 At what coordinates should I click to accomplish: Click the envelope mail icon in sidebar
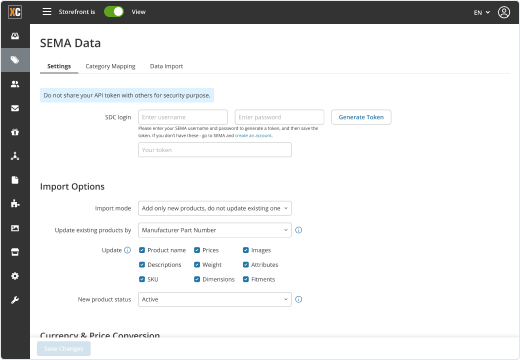pyautogui.click(x=15, y=108)
